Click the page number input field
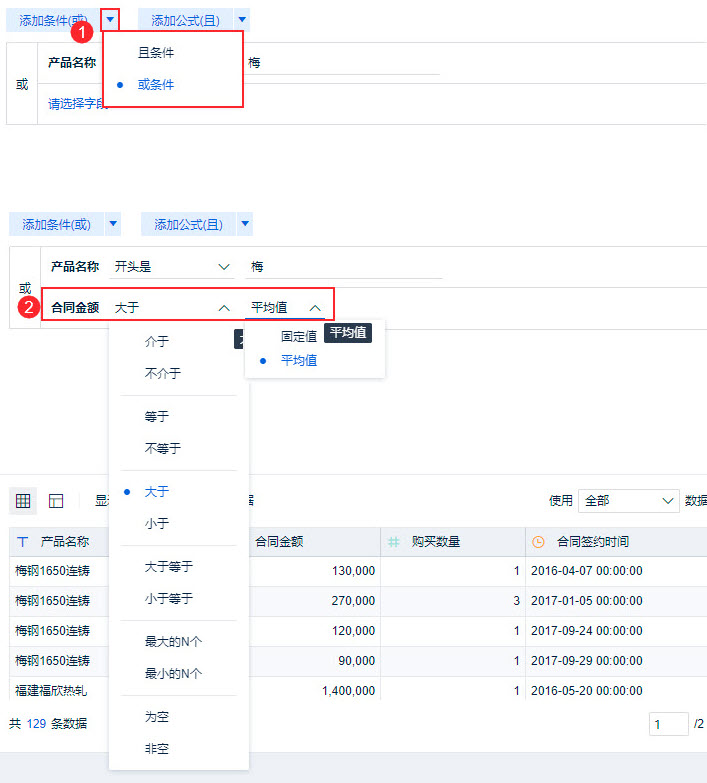707x783 pixels. tap(669, 724)
